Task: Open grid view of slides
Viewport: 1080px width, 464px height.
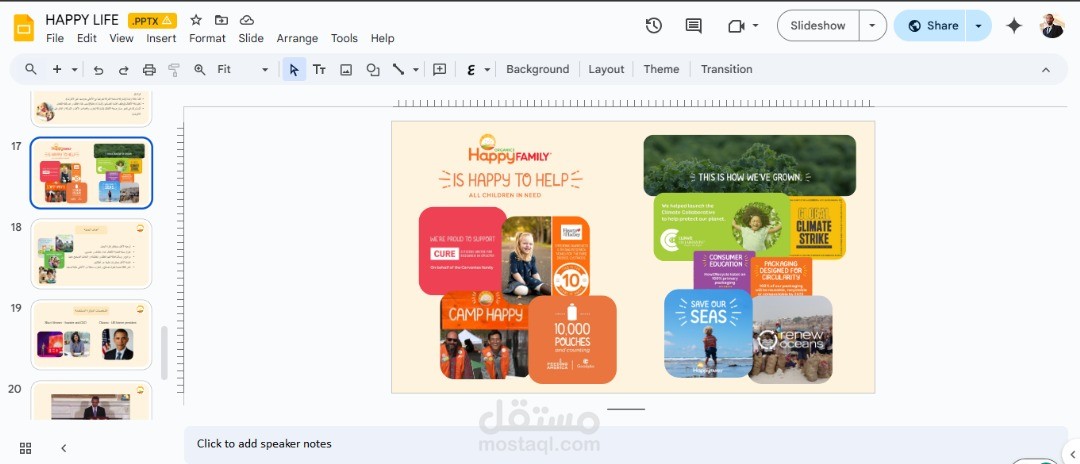Action: click(25, 448)
